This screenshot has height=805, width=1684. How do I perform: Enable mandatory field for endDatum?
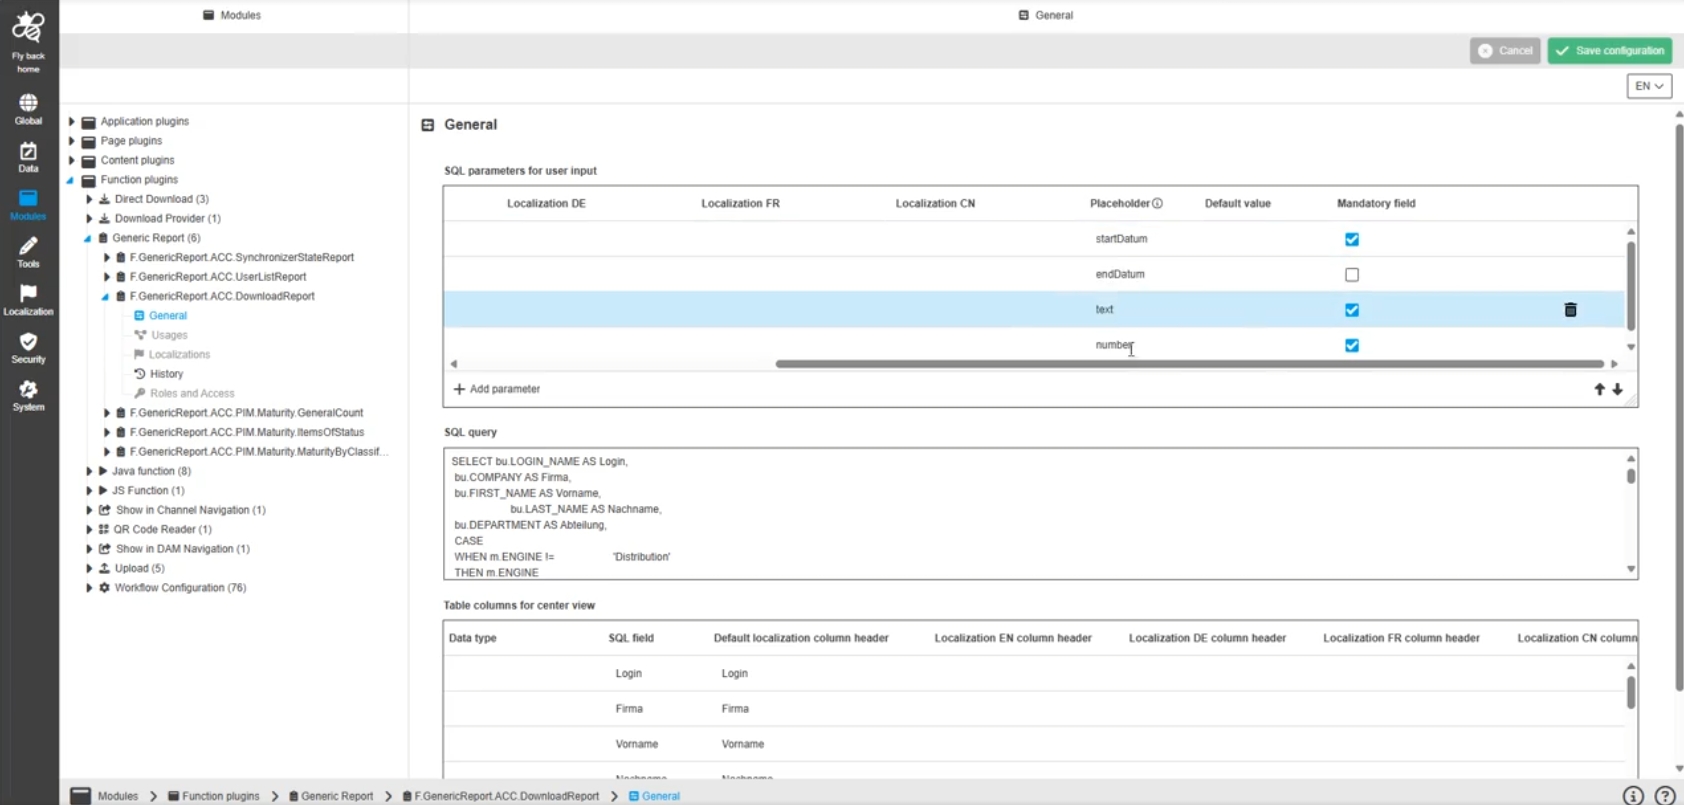(x=1352, y=274)
